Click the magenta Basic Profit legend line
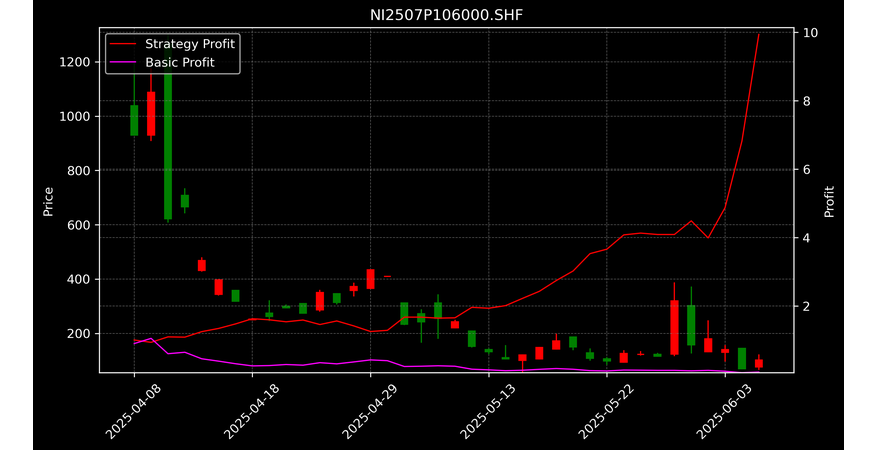The width and height of the screenshot is (878, 450). 122,63
